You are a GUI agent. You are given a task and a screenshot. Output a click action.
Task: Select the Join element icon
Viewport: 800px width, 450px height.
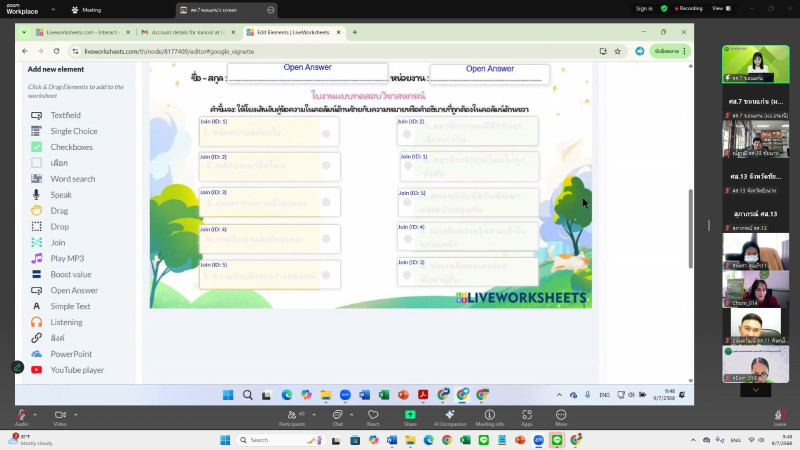[36, 242]
